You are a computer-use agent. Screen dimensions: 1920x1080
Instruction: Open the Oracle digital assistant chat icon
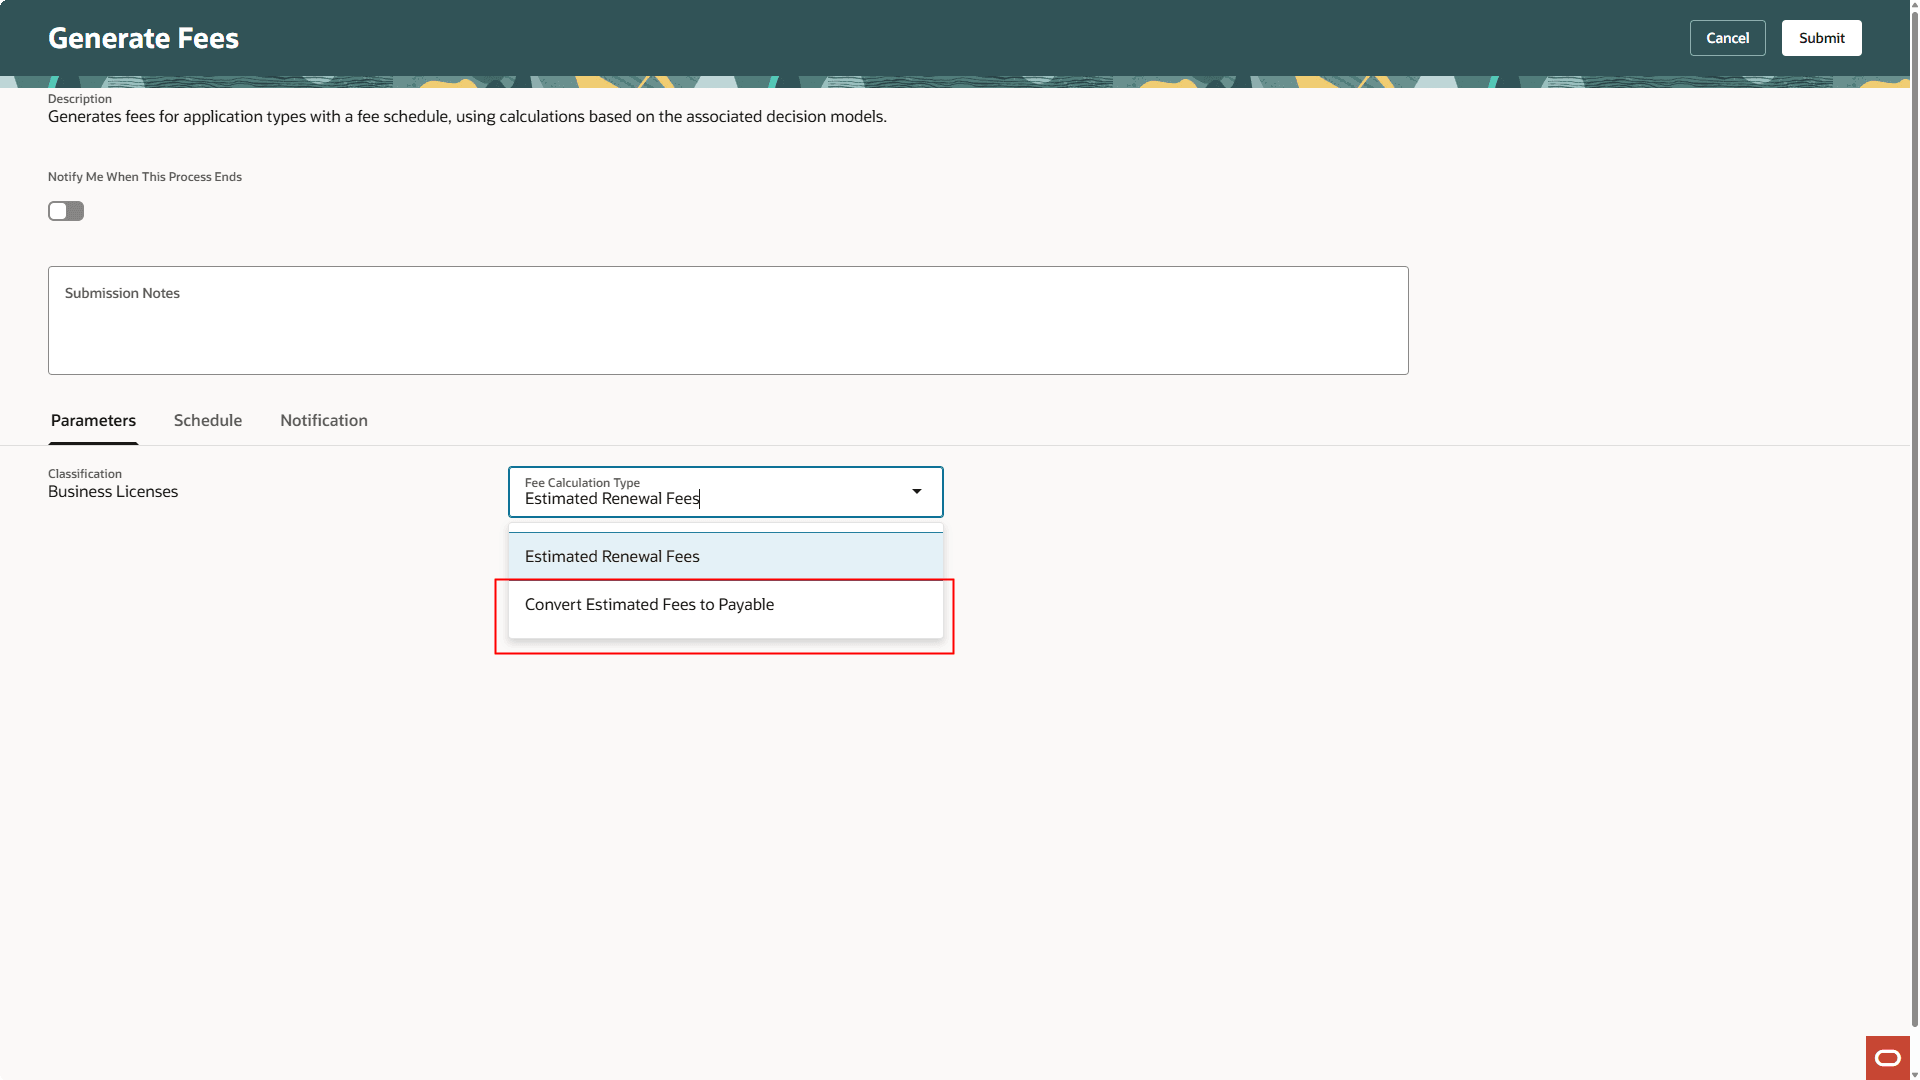pyautogui.click(x=1888, y=1057)
